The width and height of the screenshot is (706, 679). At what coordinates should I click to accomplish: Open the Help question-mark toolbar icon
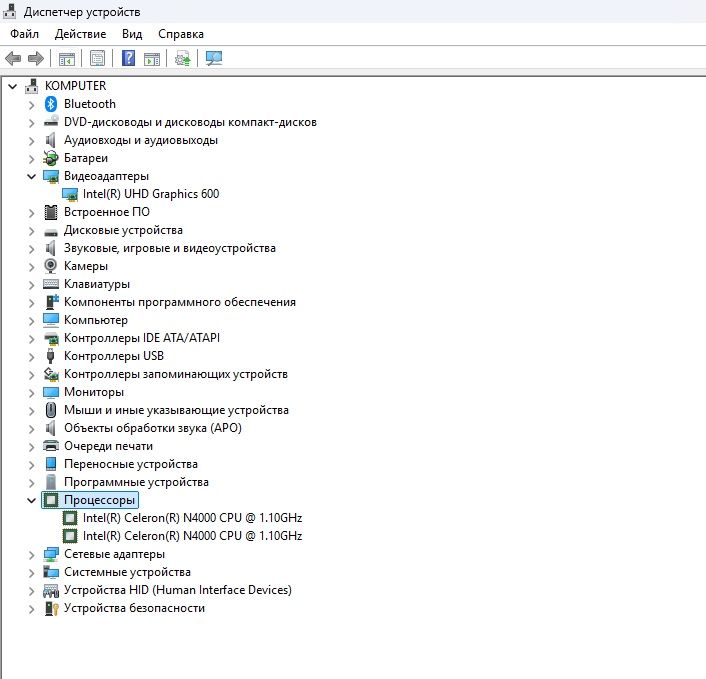(128, 59)
